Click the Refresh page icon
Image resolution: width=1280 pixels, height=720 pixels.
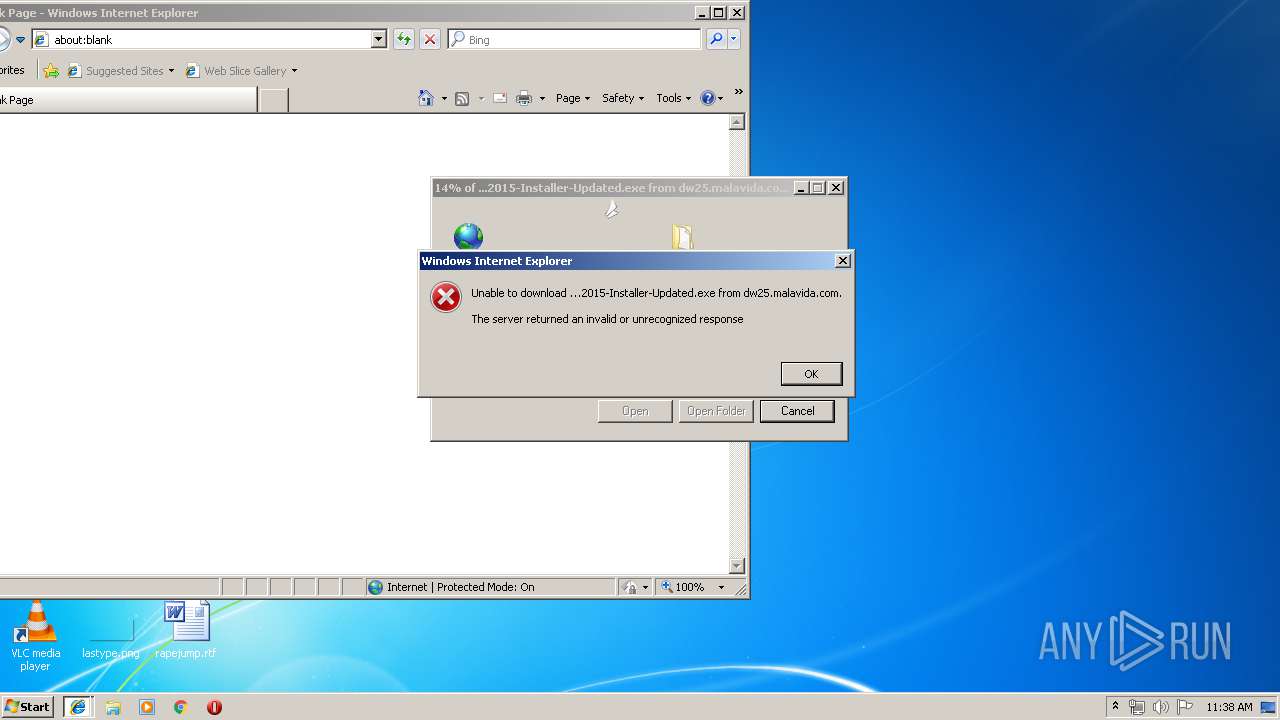click(404, 39)
